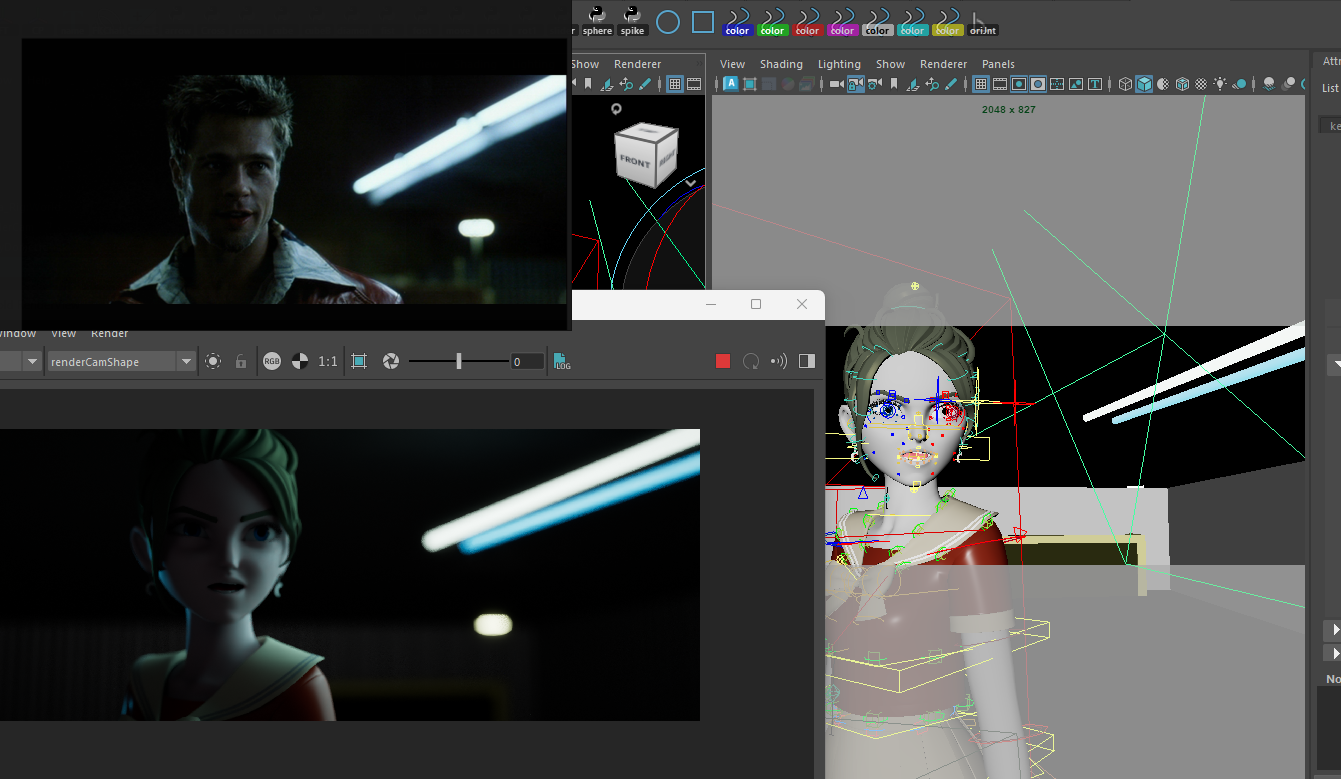Toggle wireframe display in right viewport

pos(1125,84)
